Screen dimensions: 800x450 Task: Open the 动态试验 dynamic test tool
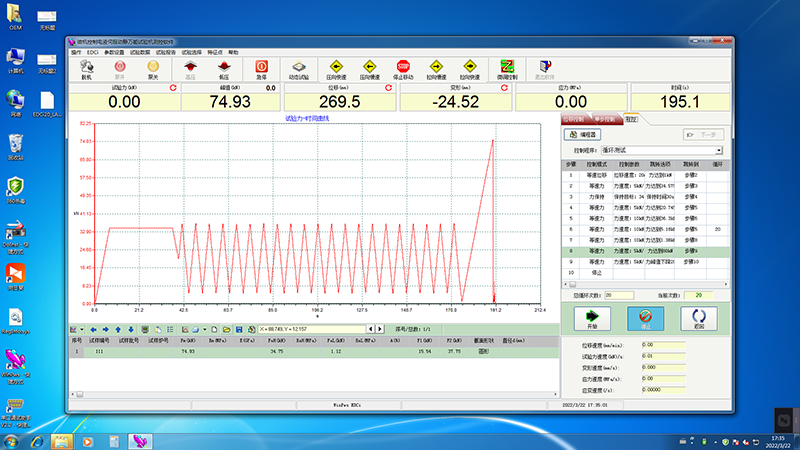click(298, 68)
